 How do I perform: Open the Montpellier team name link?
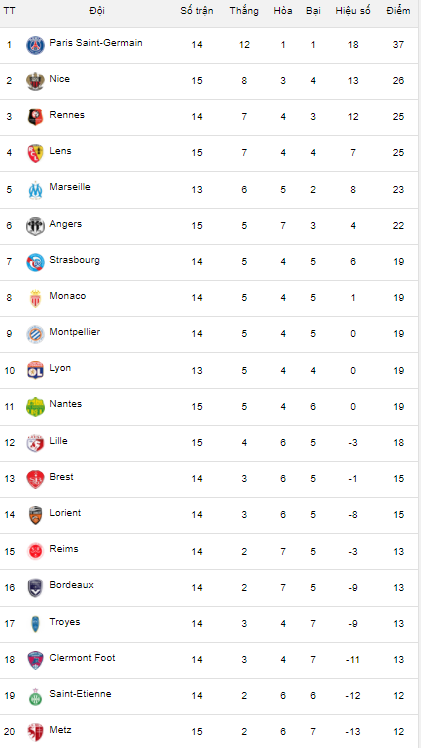75,332
